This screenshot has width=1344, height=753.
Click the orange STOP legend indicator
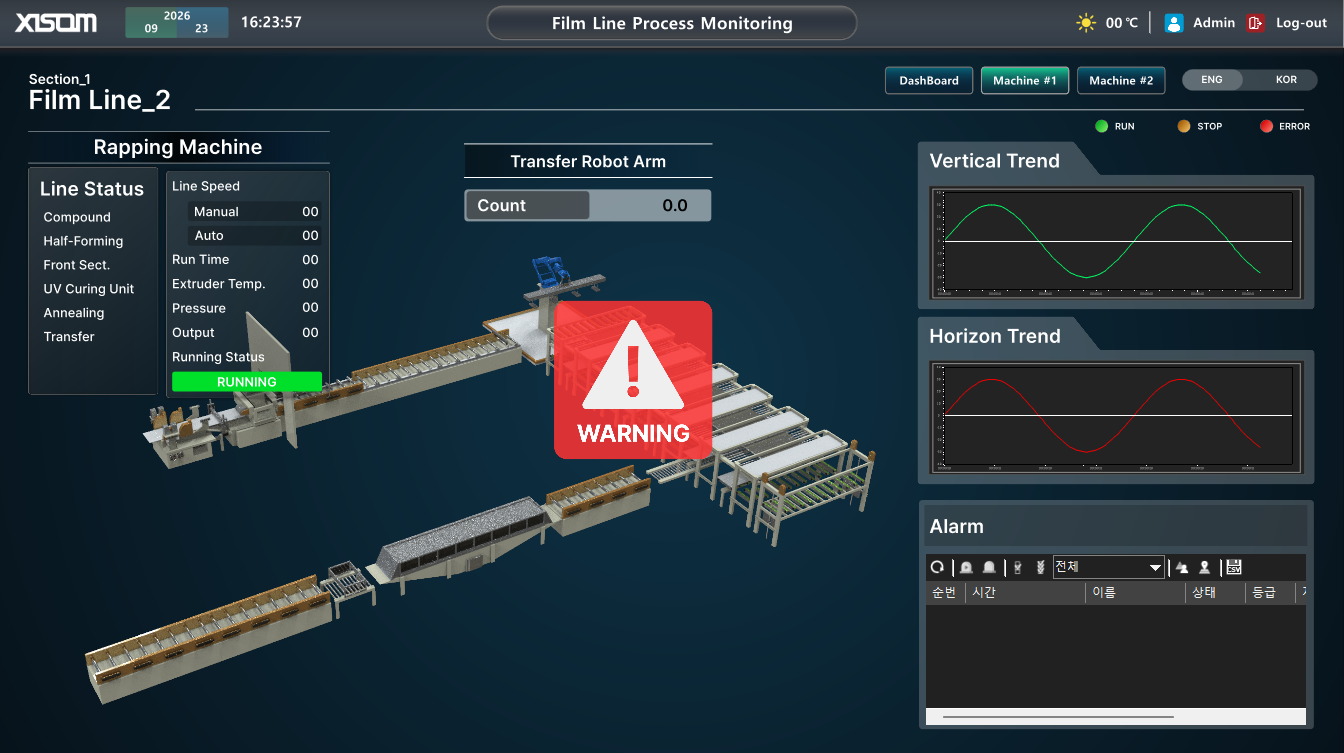click(x=1184, y=126)
